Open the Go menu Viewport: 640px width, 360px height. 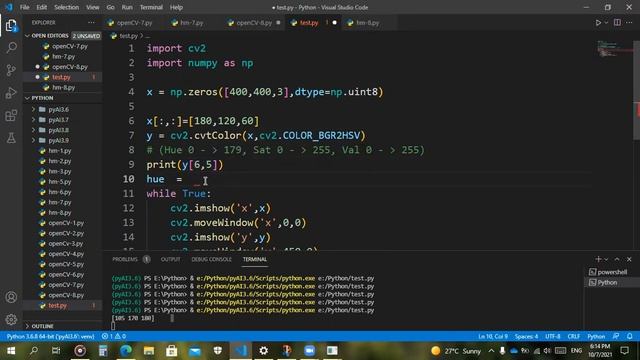[110, 7]
